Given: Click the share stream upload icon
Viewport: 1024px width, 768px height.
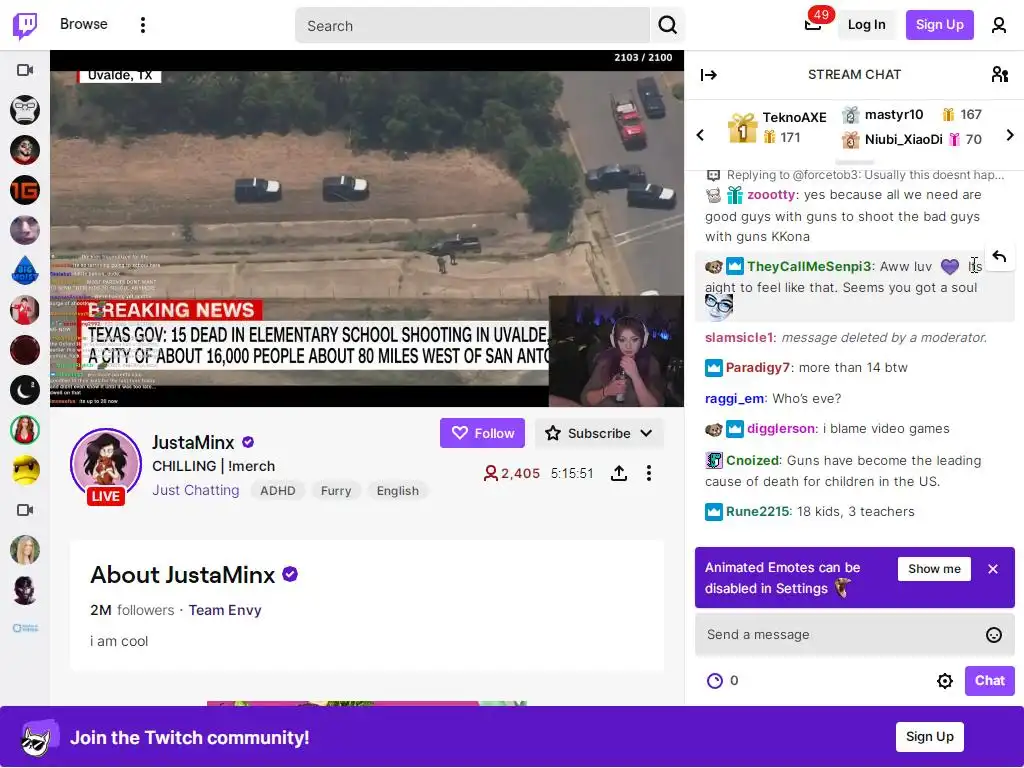Looking at the screenshot, I should coord(618,473).
